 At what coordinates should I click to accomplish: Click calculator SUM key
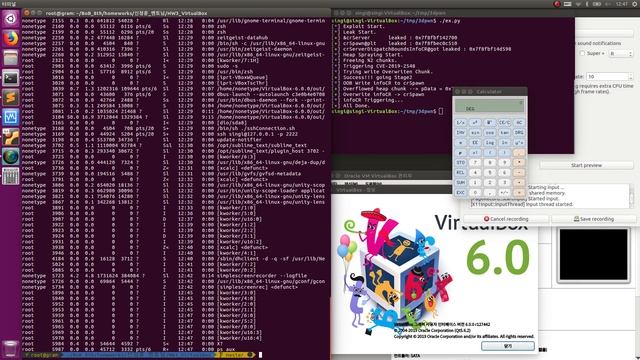[x=460, y=182]
